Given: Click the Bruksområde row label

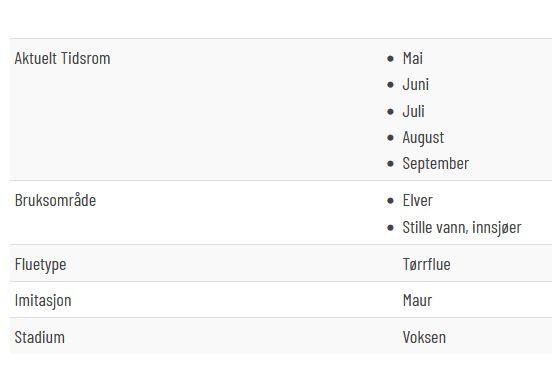Looking at the screenshot, I should 55,200.
